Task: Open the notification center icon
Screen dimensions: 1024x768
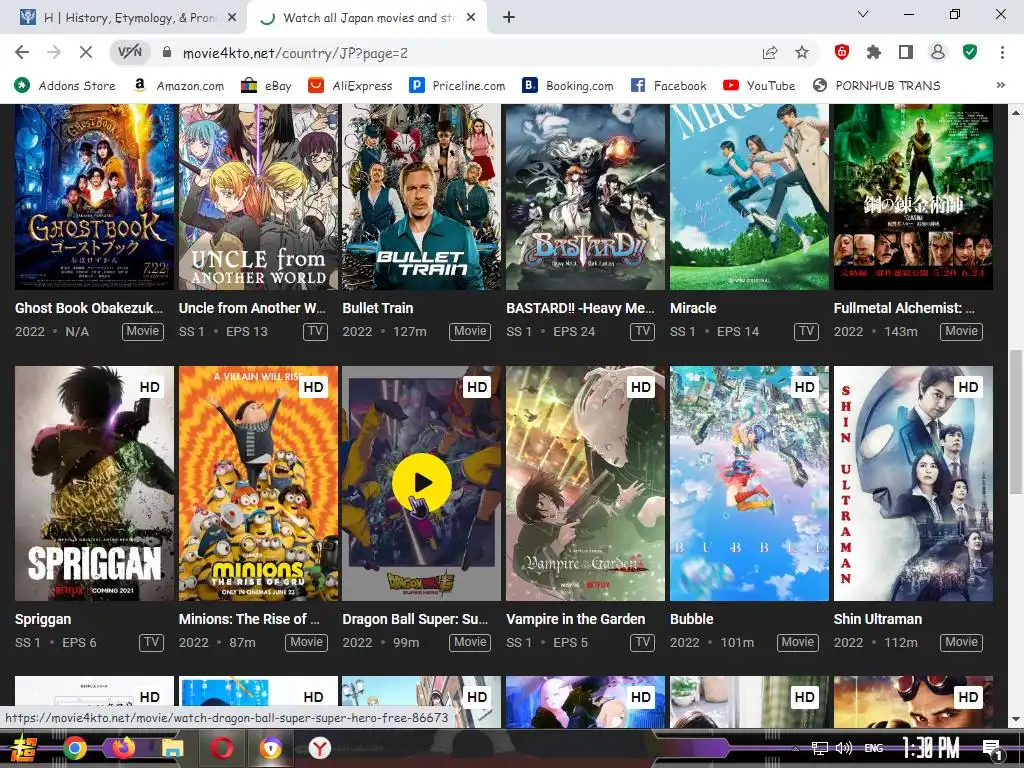Action: click(x=992, y=748)
